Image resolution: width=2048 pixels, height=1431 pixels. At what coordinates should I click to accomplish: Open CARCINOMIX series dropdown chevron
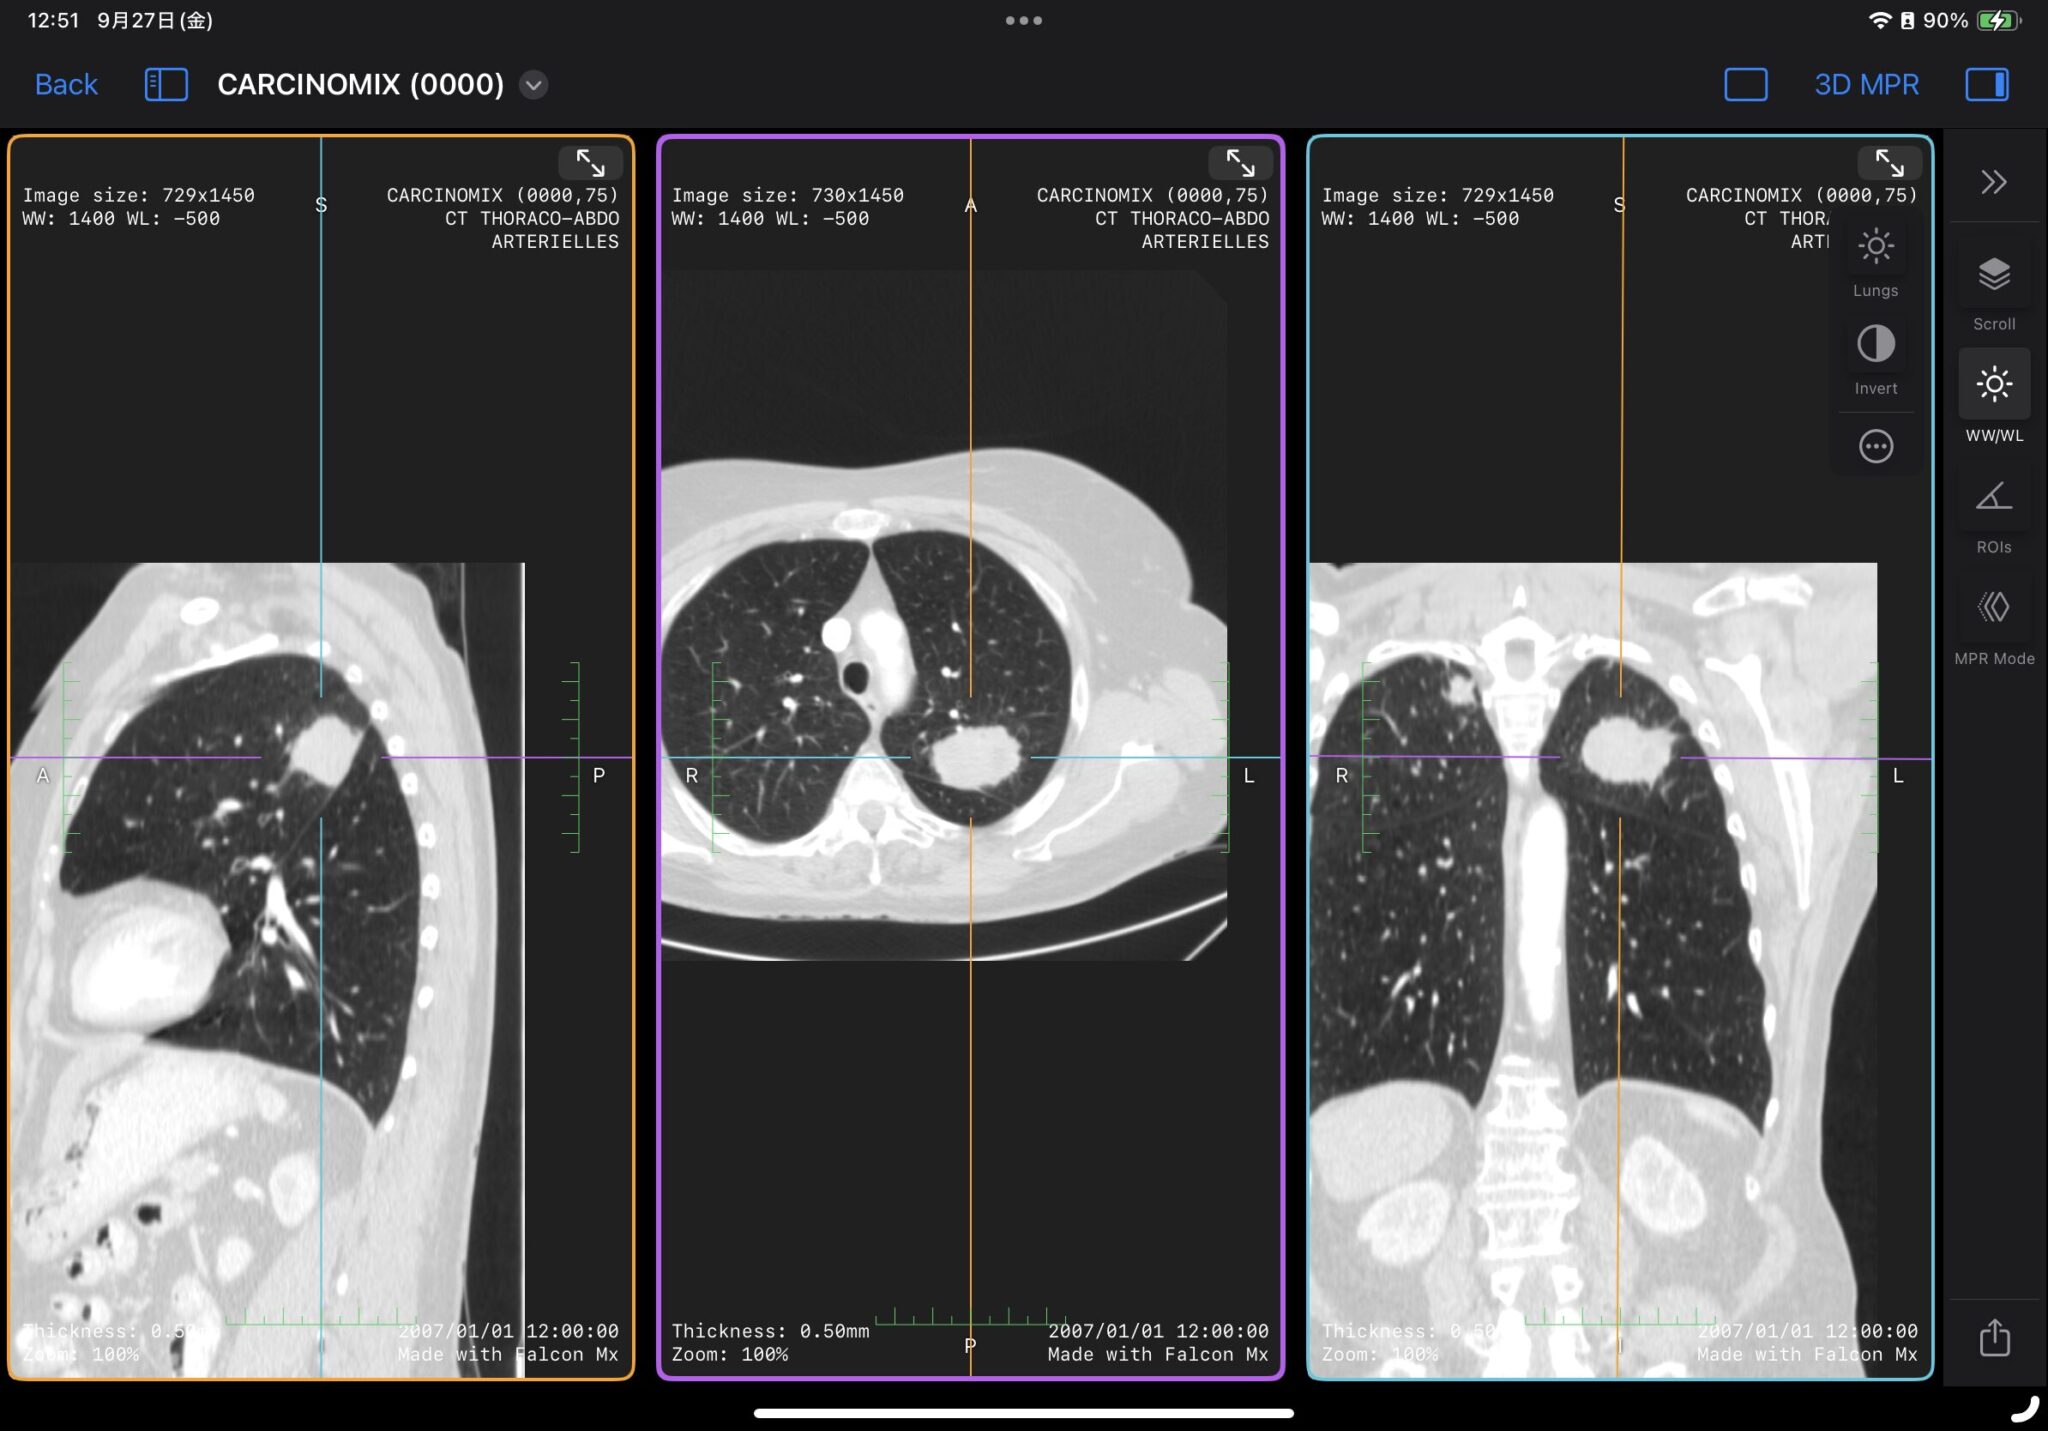pyautogui.click(x=534, y=85)
